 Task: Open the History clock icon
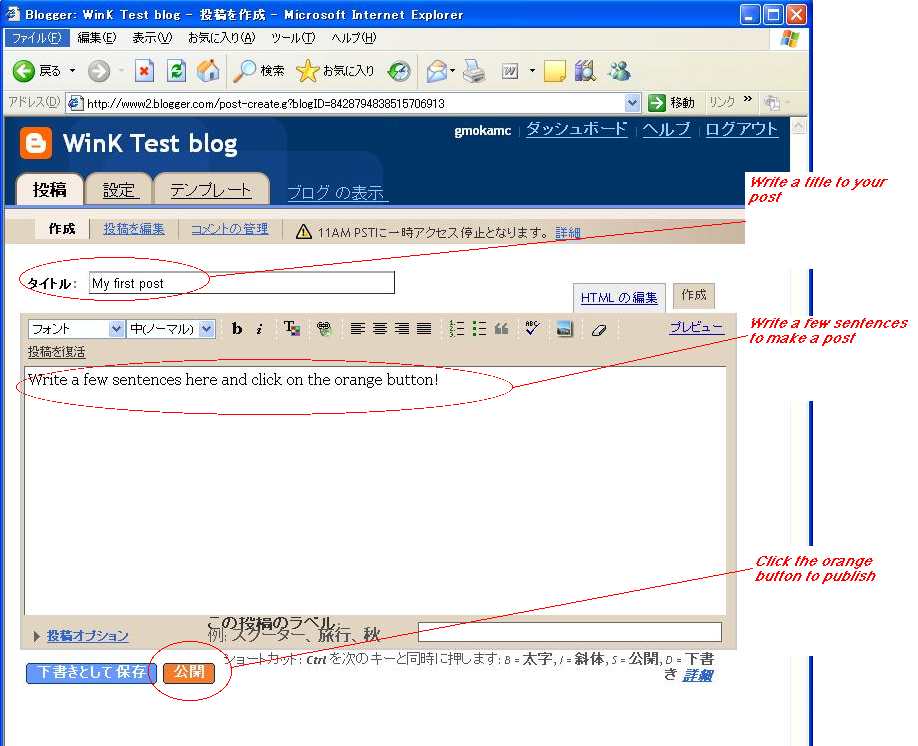pyautogui.click(x=399, y=71)
